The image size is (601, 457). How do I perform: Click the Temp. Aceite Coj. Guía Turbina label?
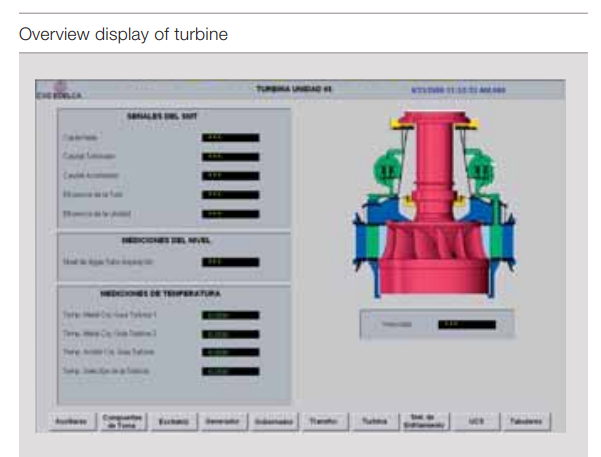108,352
